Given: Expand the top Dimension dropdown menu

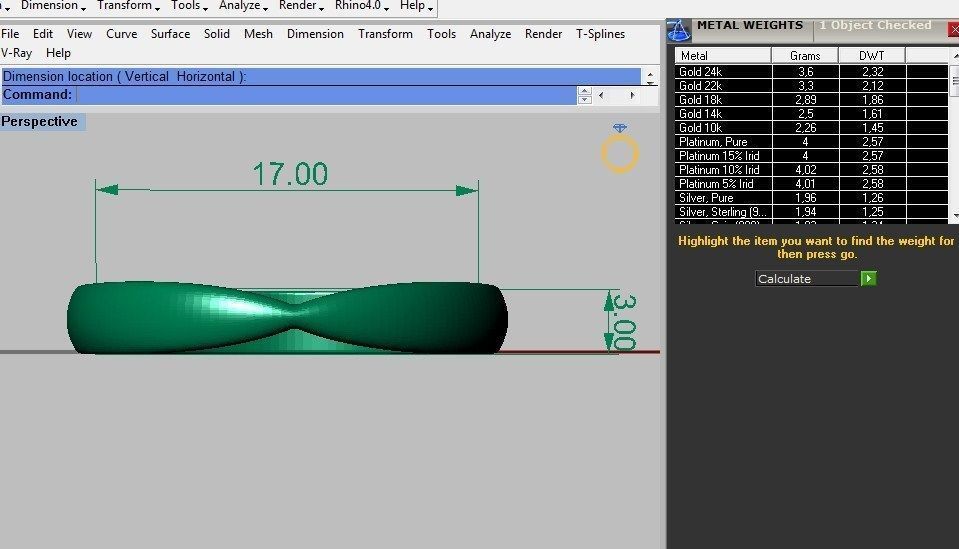Looking at the screenshot, I should (53, 6).
